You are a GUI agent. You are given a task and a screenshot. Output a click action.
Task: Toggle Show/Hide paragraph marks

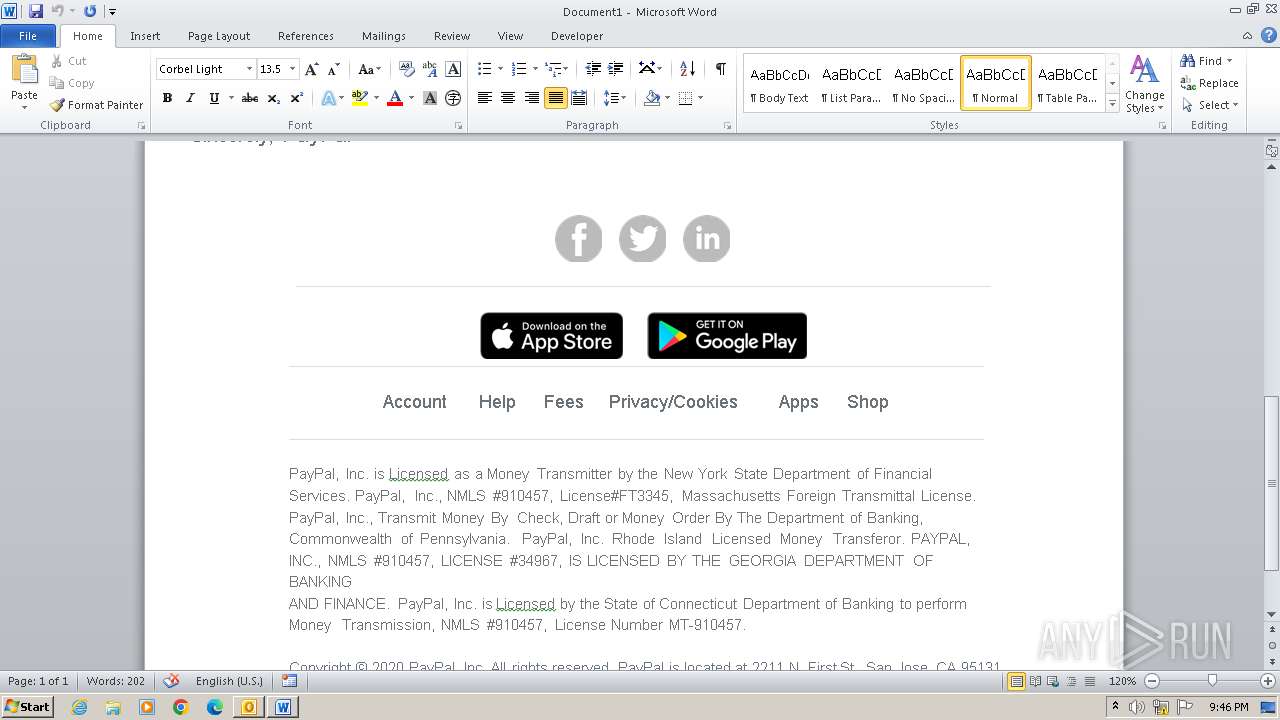coord(720,69)
